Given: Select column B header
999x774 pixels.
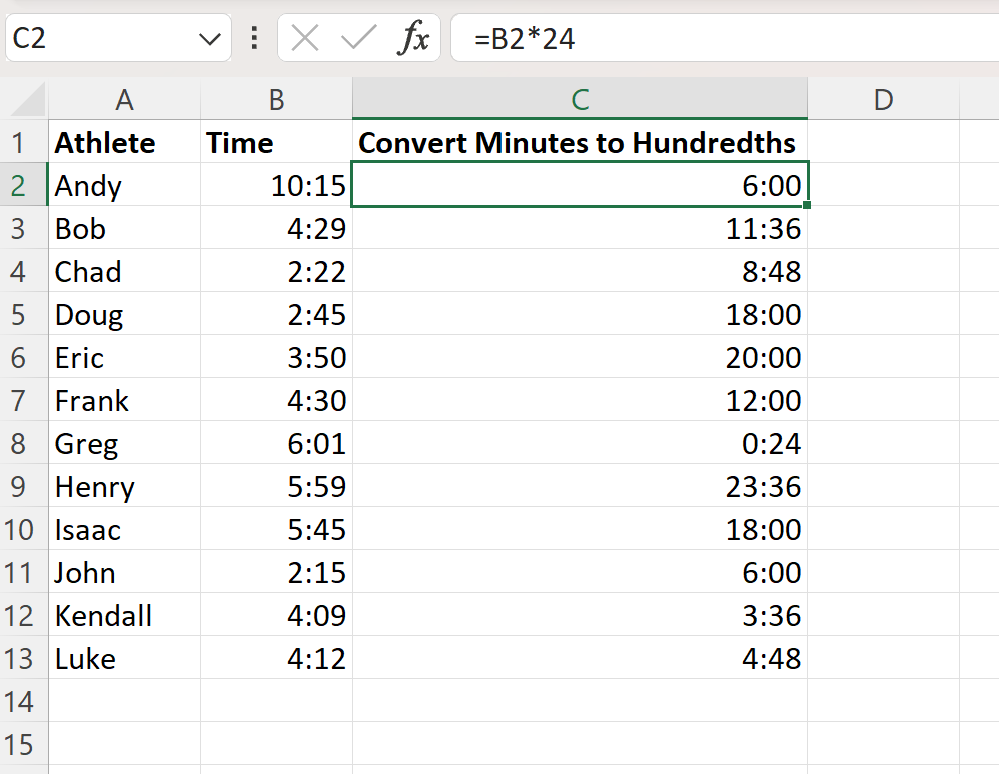Looking at the screenshot, I should (276, 99).
